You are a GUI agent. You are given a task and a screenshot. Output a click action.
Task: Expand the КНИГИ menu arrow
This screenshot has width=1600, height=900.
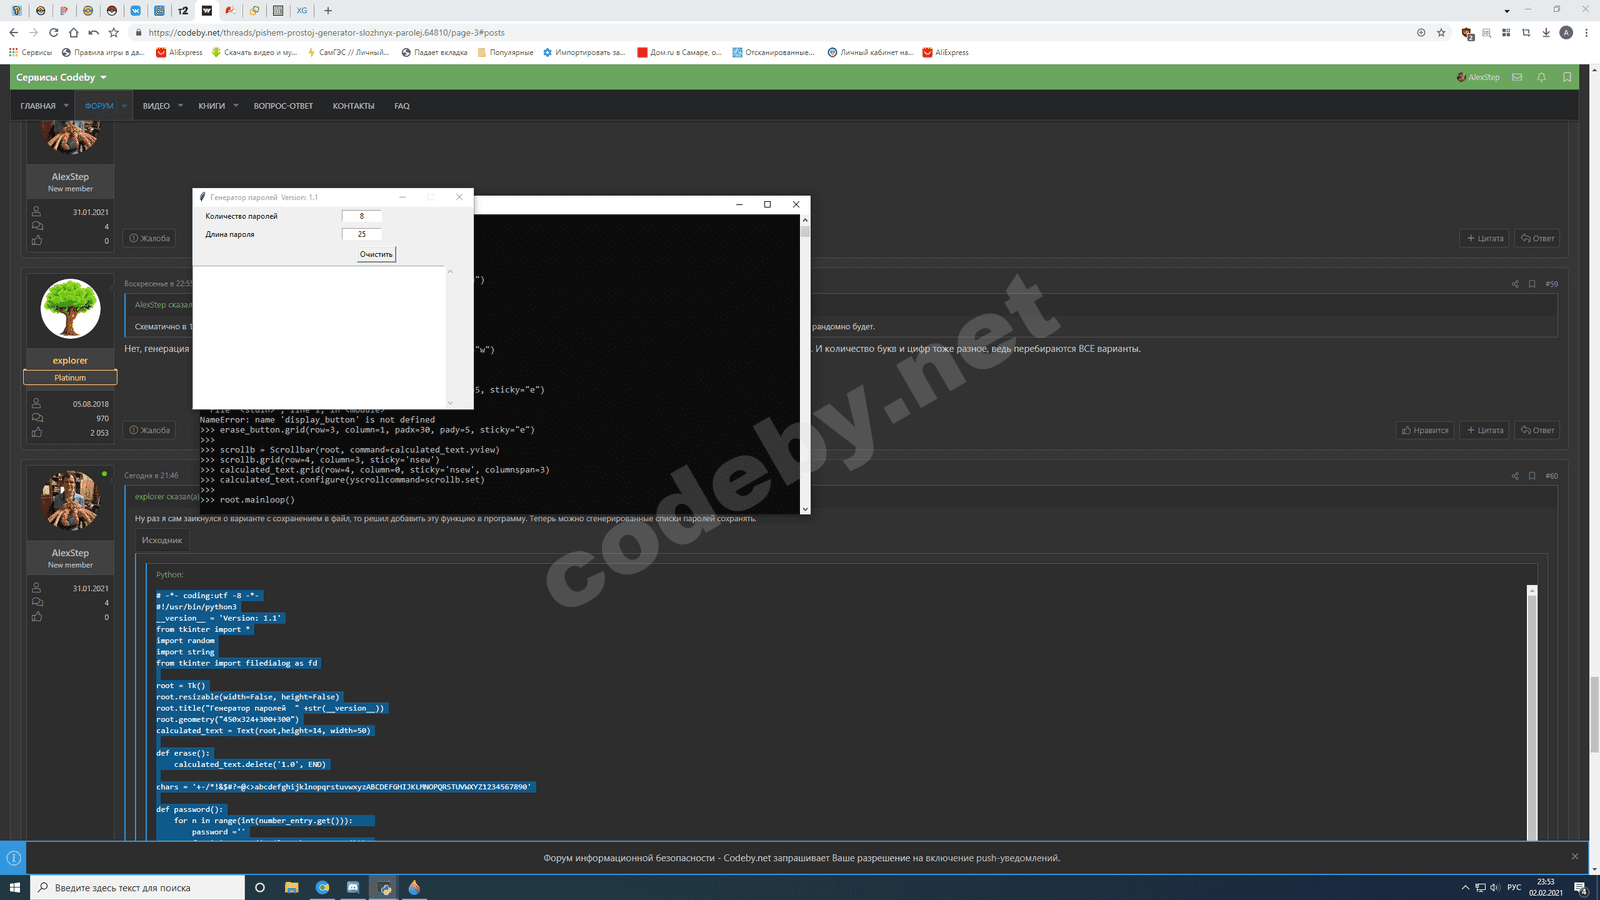pos(236,106)
